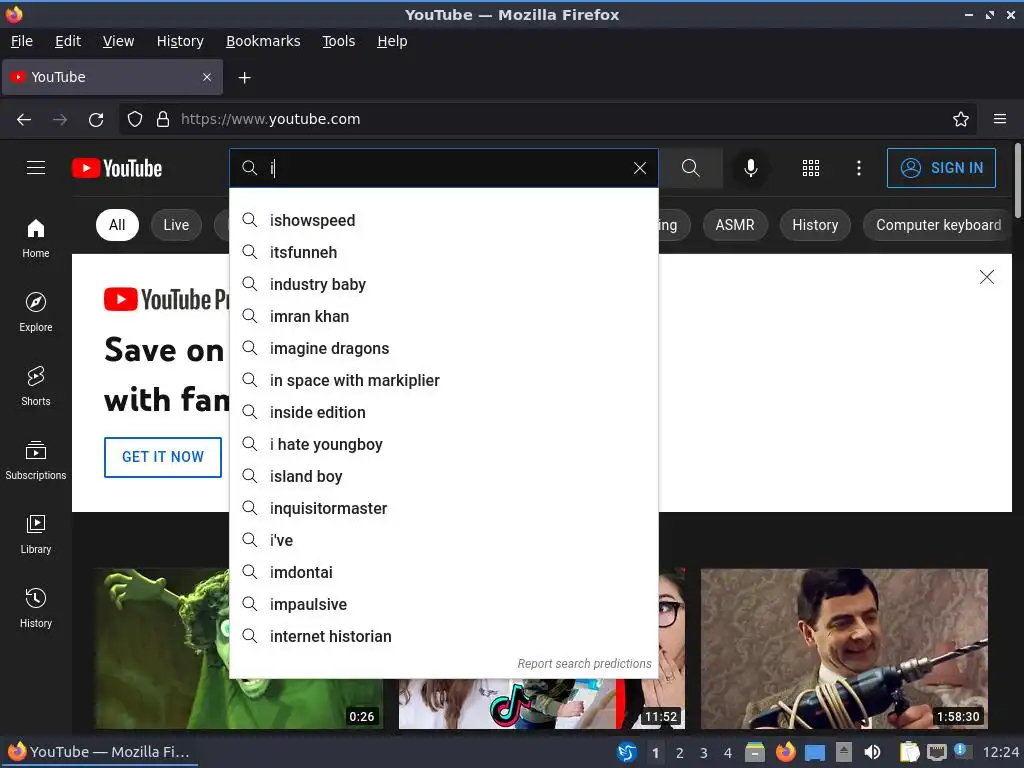
Task: Open a new Firefox tab
Action: 244,78
